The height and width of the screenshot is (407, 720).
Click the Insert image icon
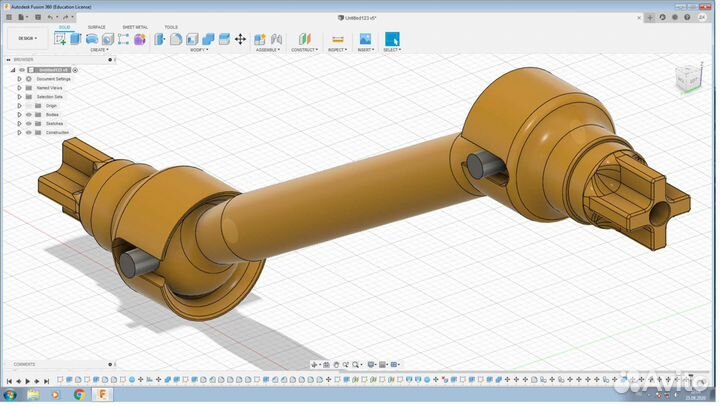tap(365, 39)
